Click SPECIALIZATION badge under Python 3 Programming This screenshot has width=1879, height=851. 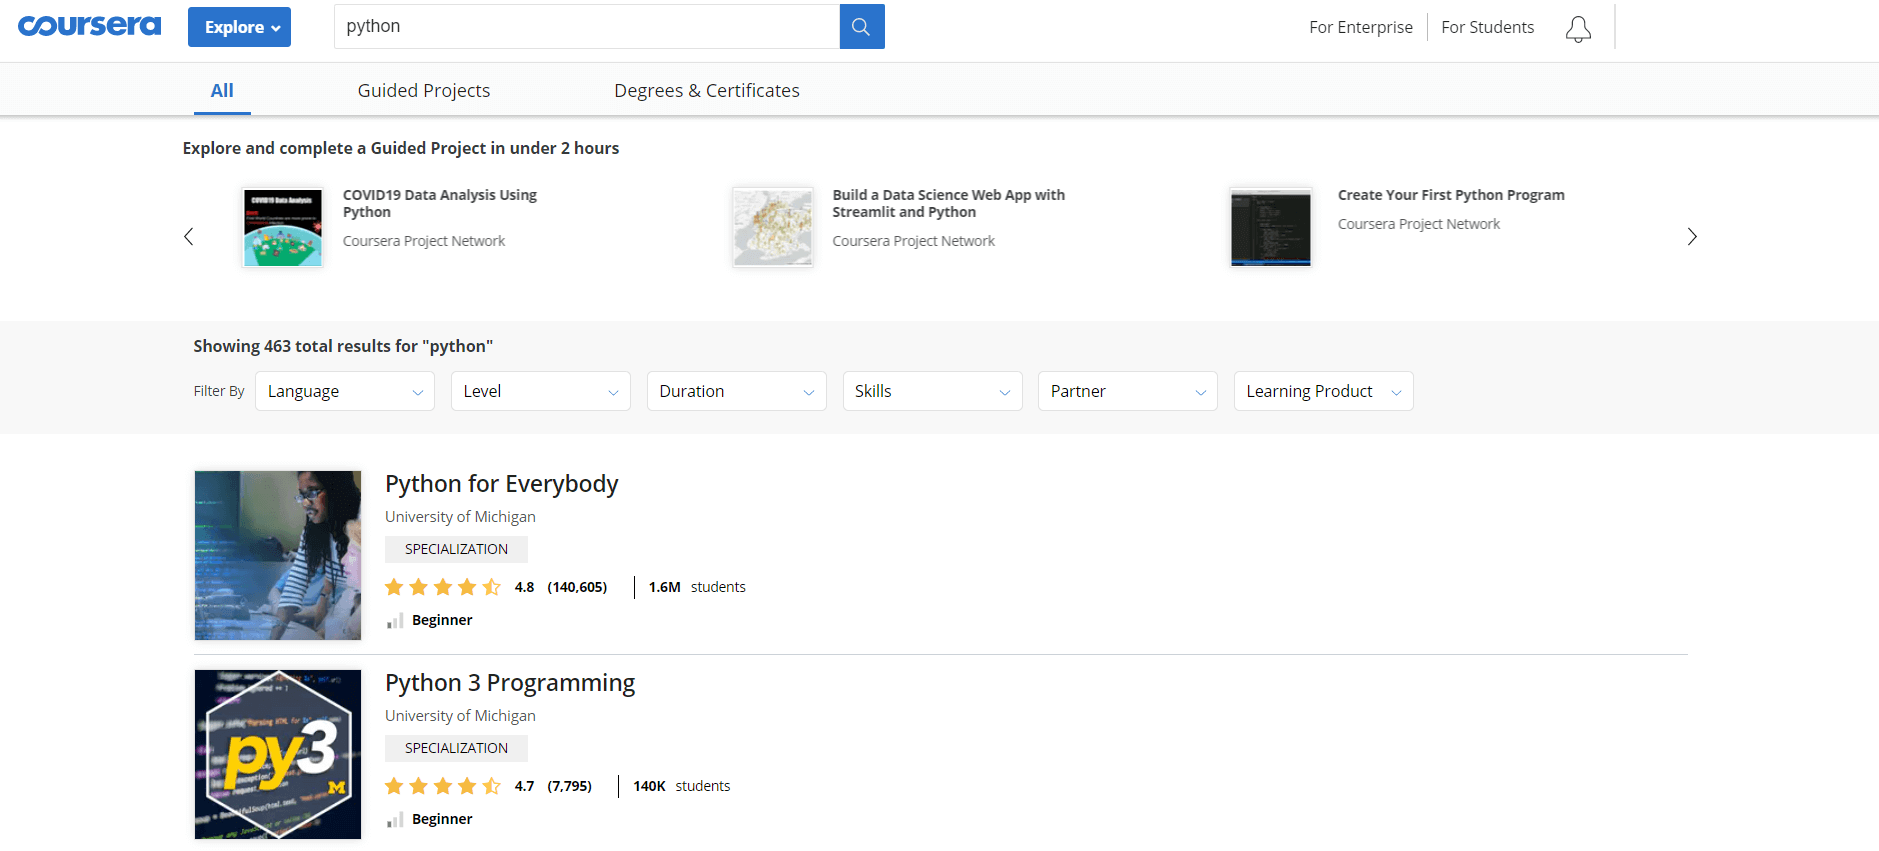[456, 748]
